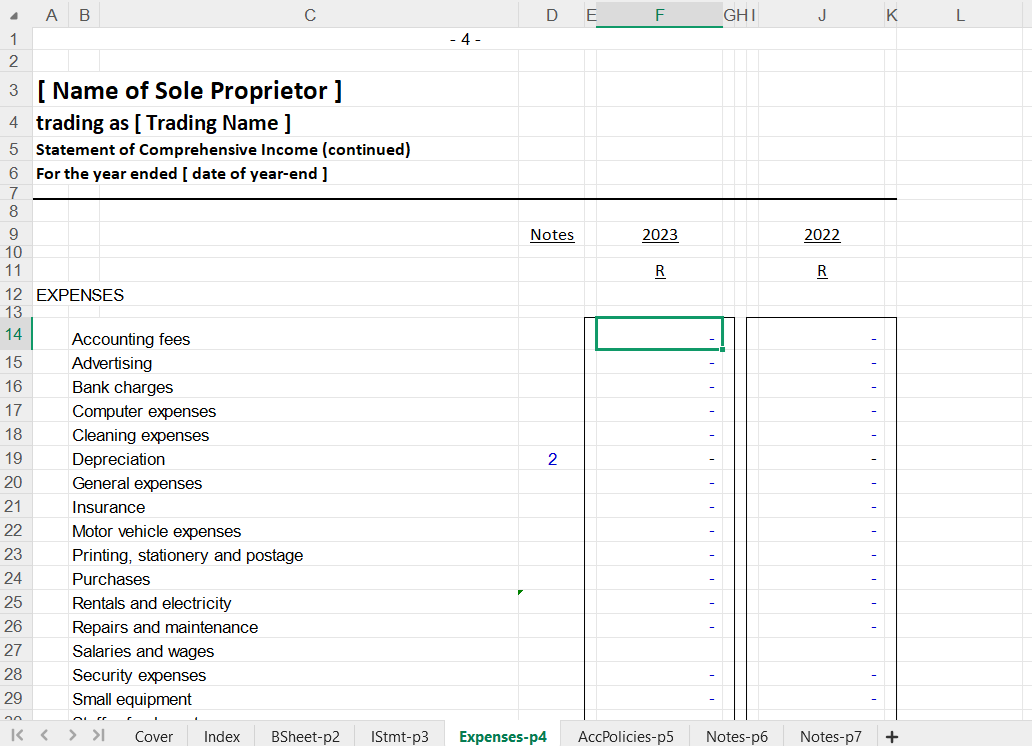Switch to the Notes-p6 tab
This screenshot has height=746, width=1032.
pyautogui.click(x=736, y=736)
